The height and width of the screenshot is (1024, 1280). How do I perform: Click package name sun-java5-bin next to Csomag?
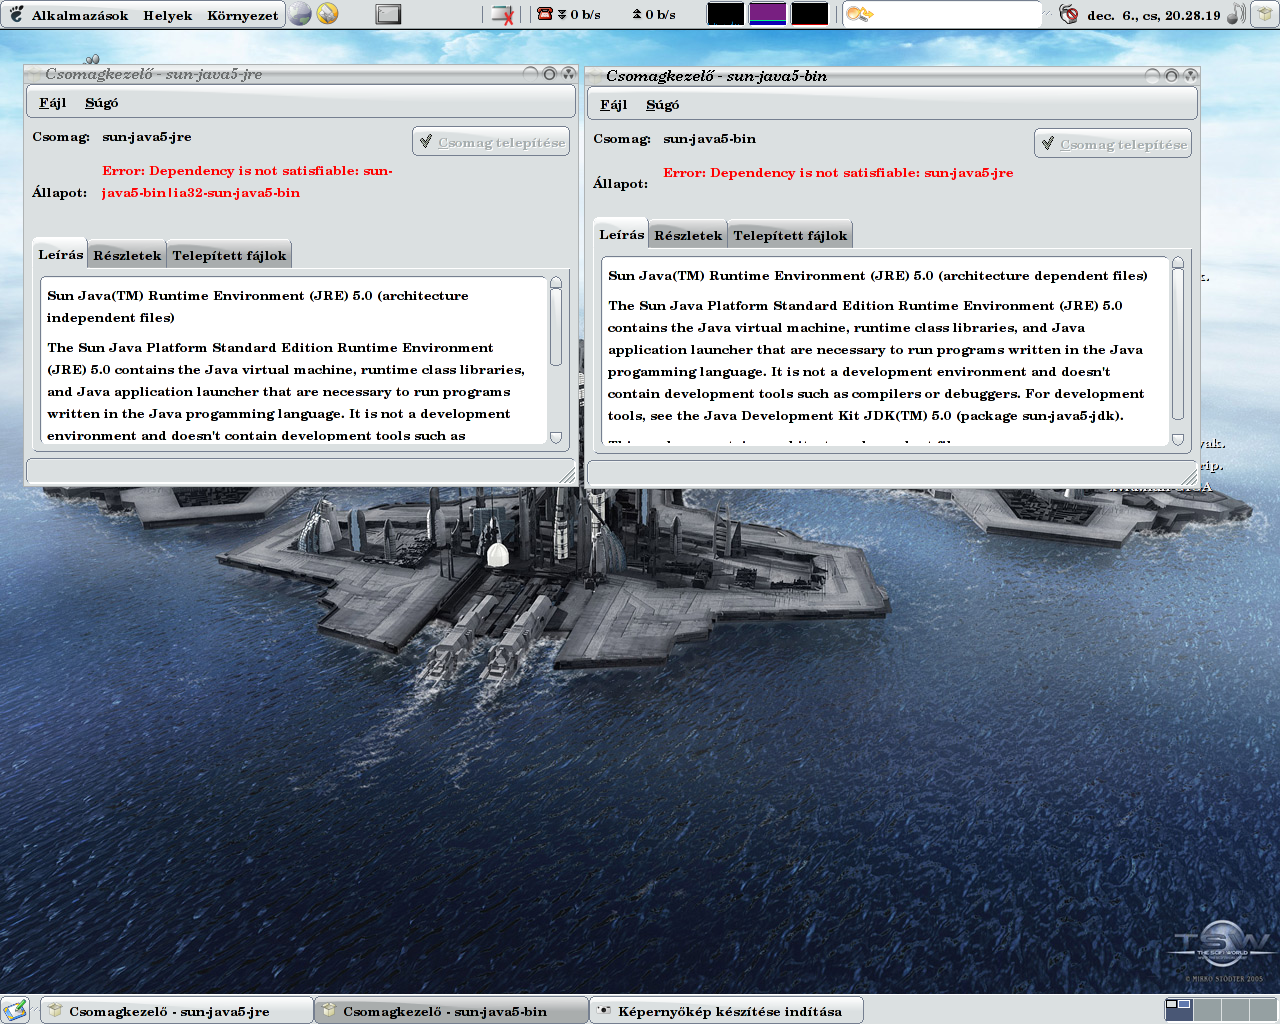[x=709, y=139]
